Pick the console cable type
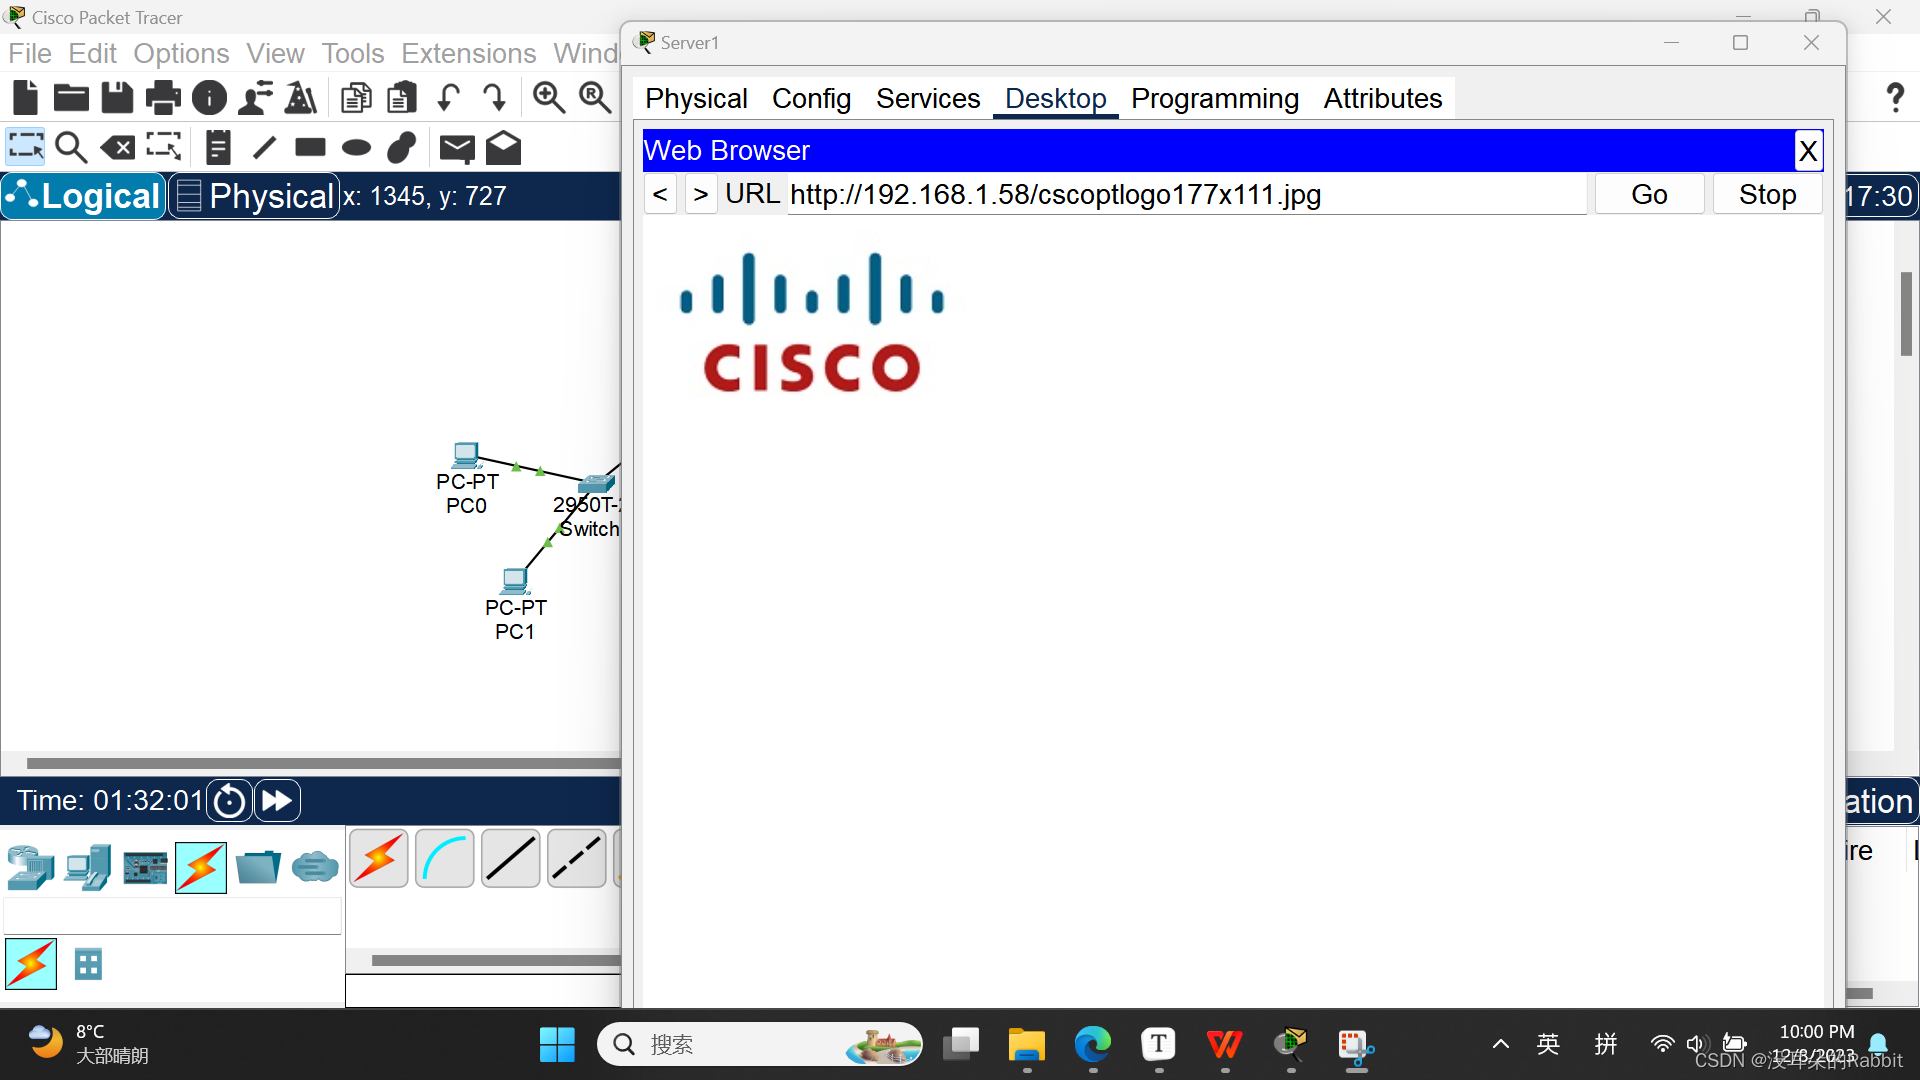This screenshot has height=1080, width=1920. point(445,859)
